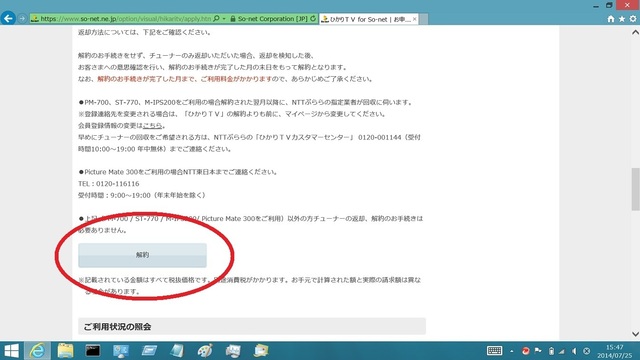Click the browser back arrow button
Image resolution: width=640 pixels, height=360 pixels.
[x=8, y=18]
